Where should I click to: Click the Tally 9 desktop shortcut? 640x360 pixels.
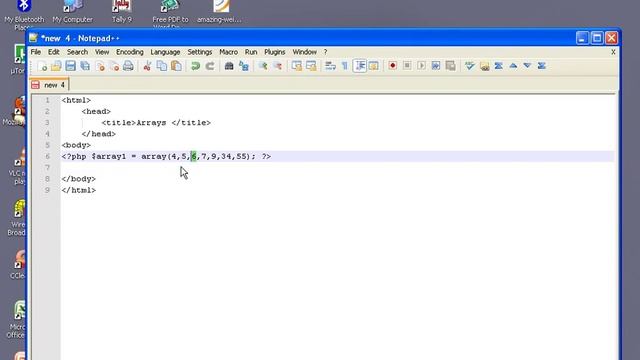click(x=122, y=11)
